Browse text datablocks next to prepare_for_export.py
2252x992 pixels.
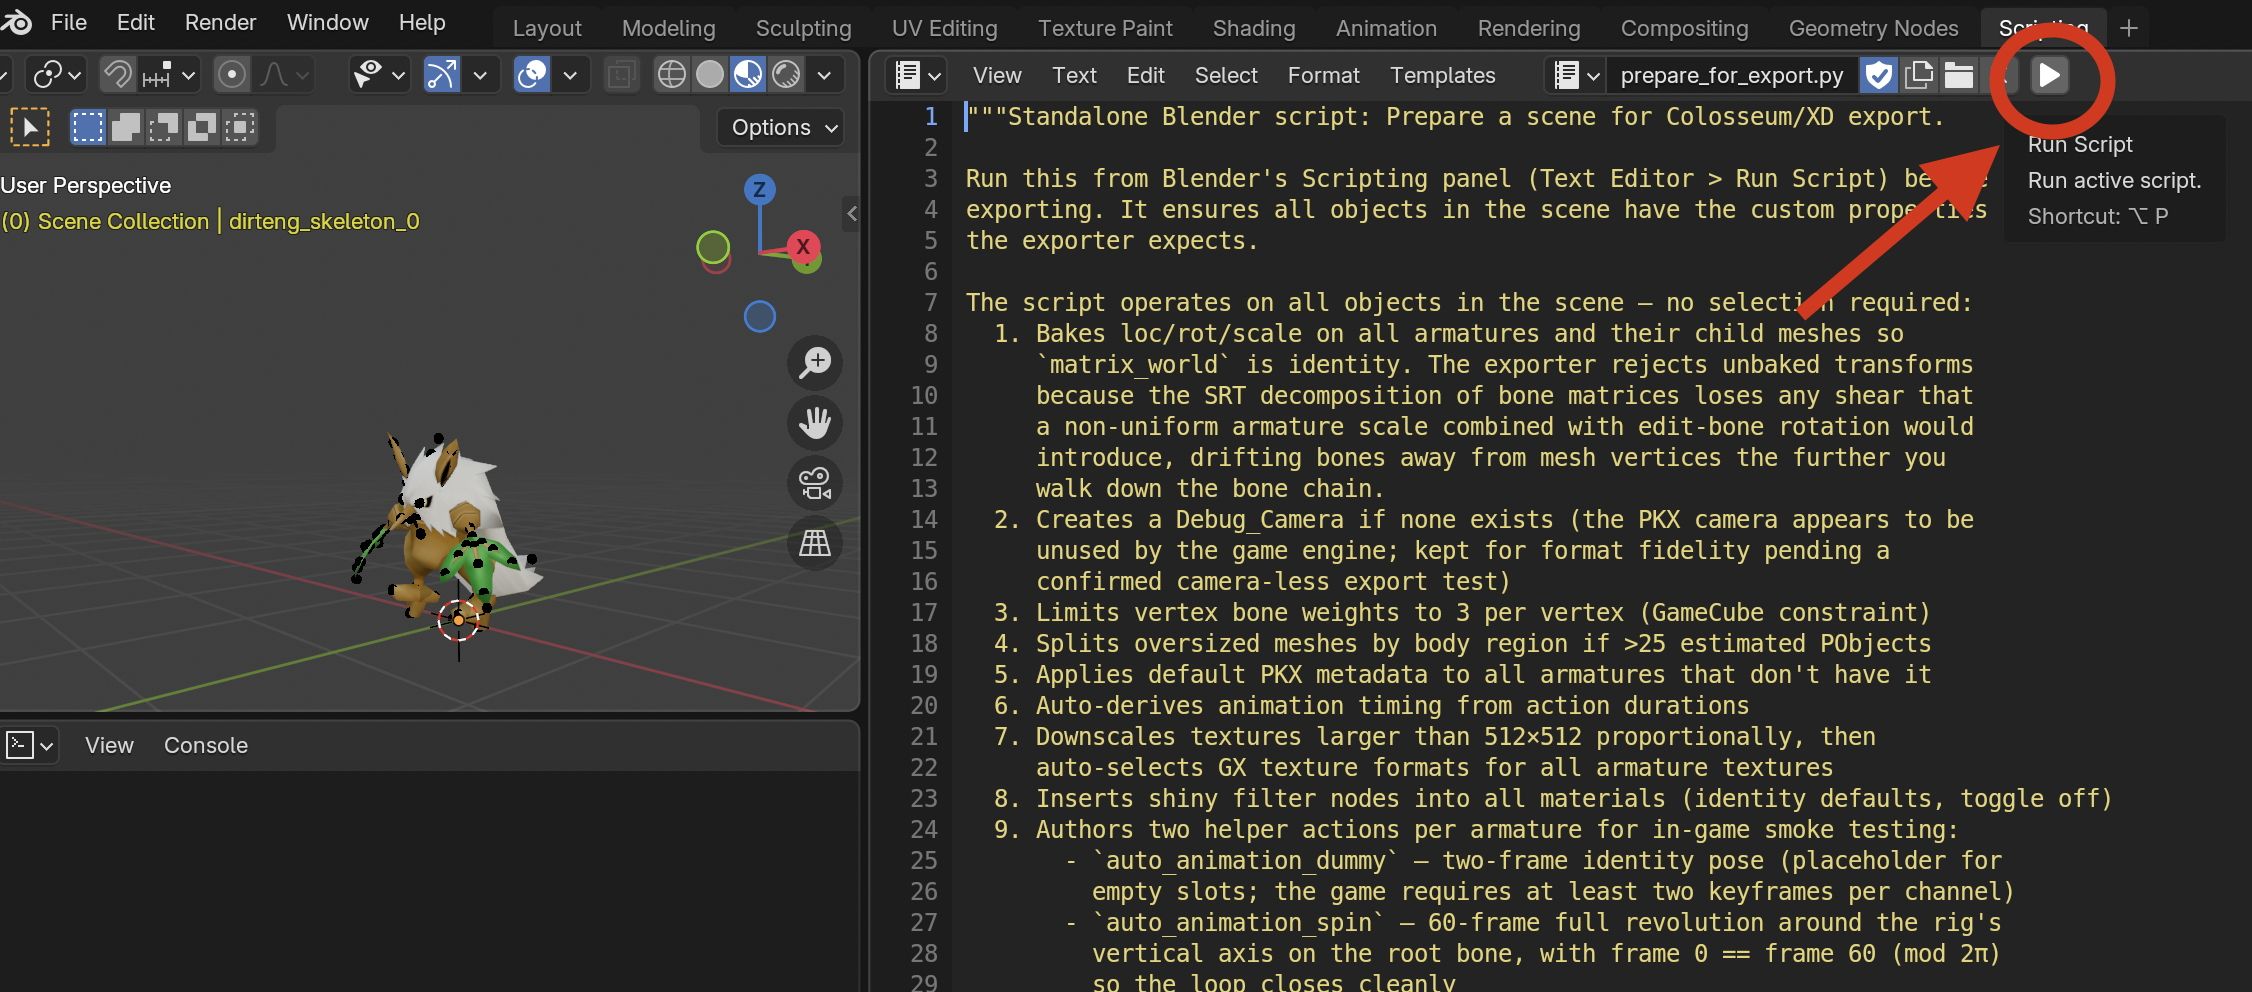pyautogui.click(x=1576, y=75)
